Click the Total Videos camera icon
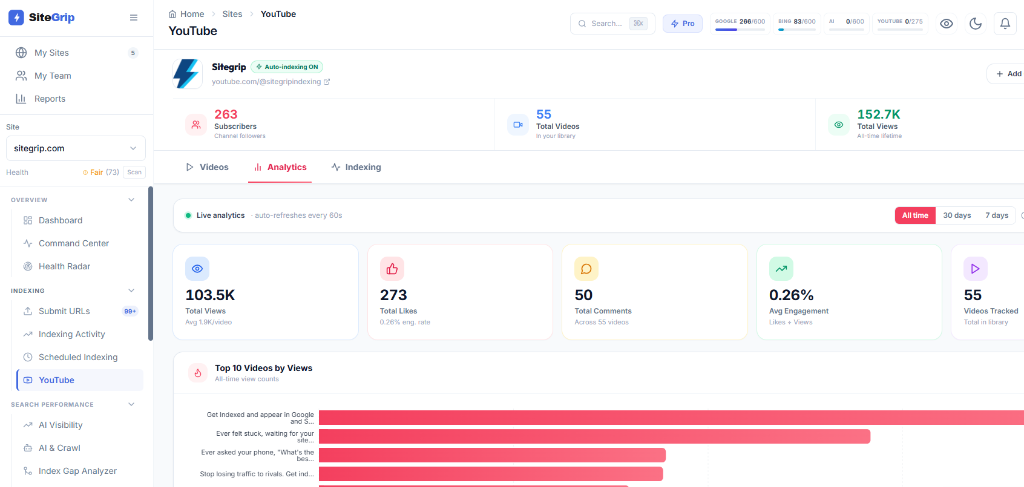The image size is (1024, 487). point(518,125)
